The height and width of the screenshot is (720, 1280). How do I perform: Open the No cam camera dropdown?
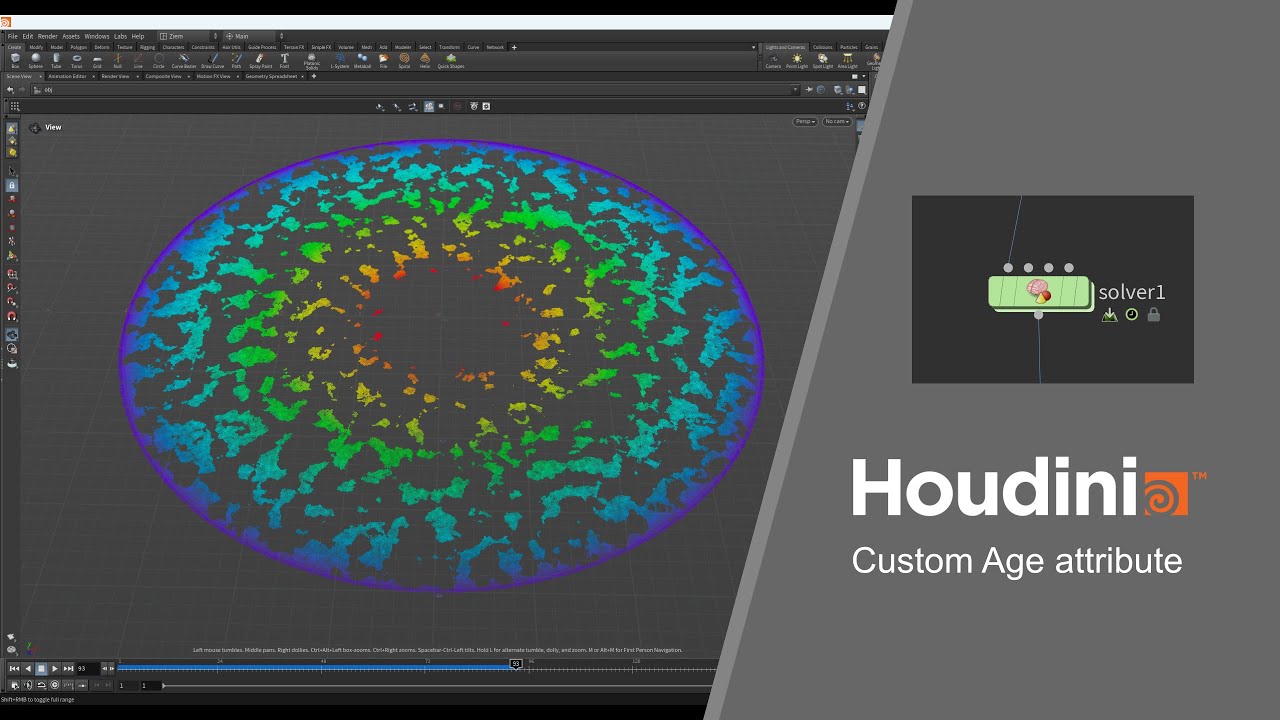click(836, 122)
